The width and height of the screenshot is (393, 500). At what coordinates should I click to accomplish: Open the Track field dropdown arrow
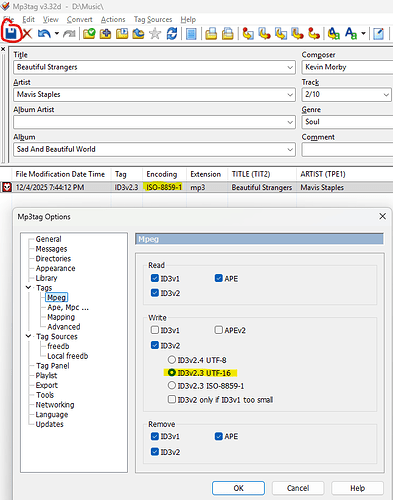386,95
